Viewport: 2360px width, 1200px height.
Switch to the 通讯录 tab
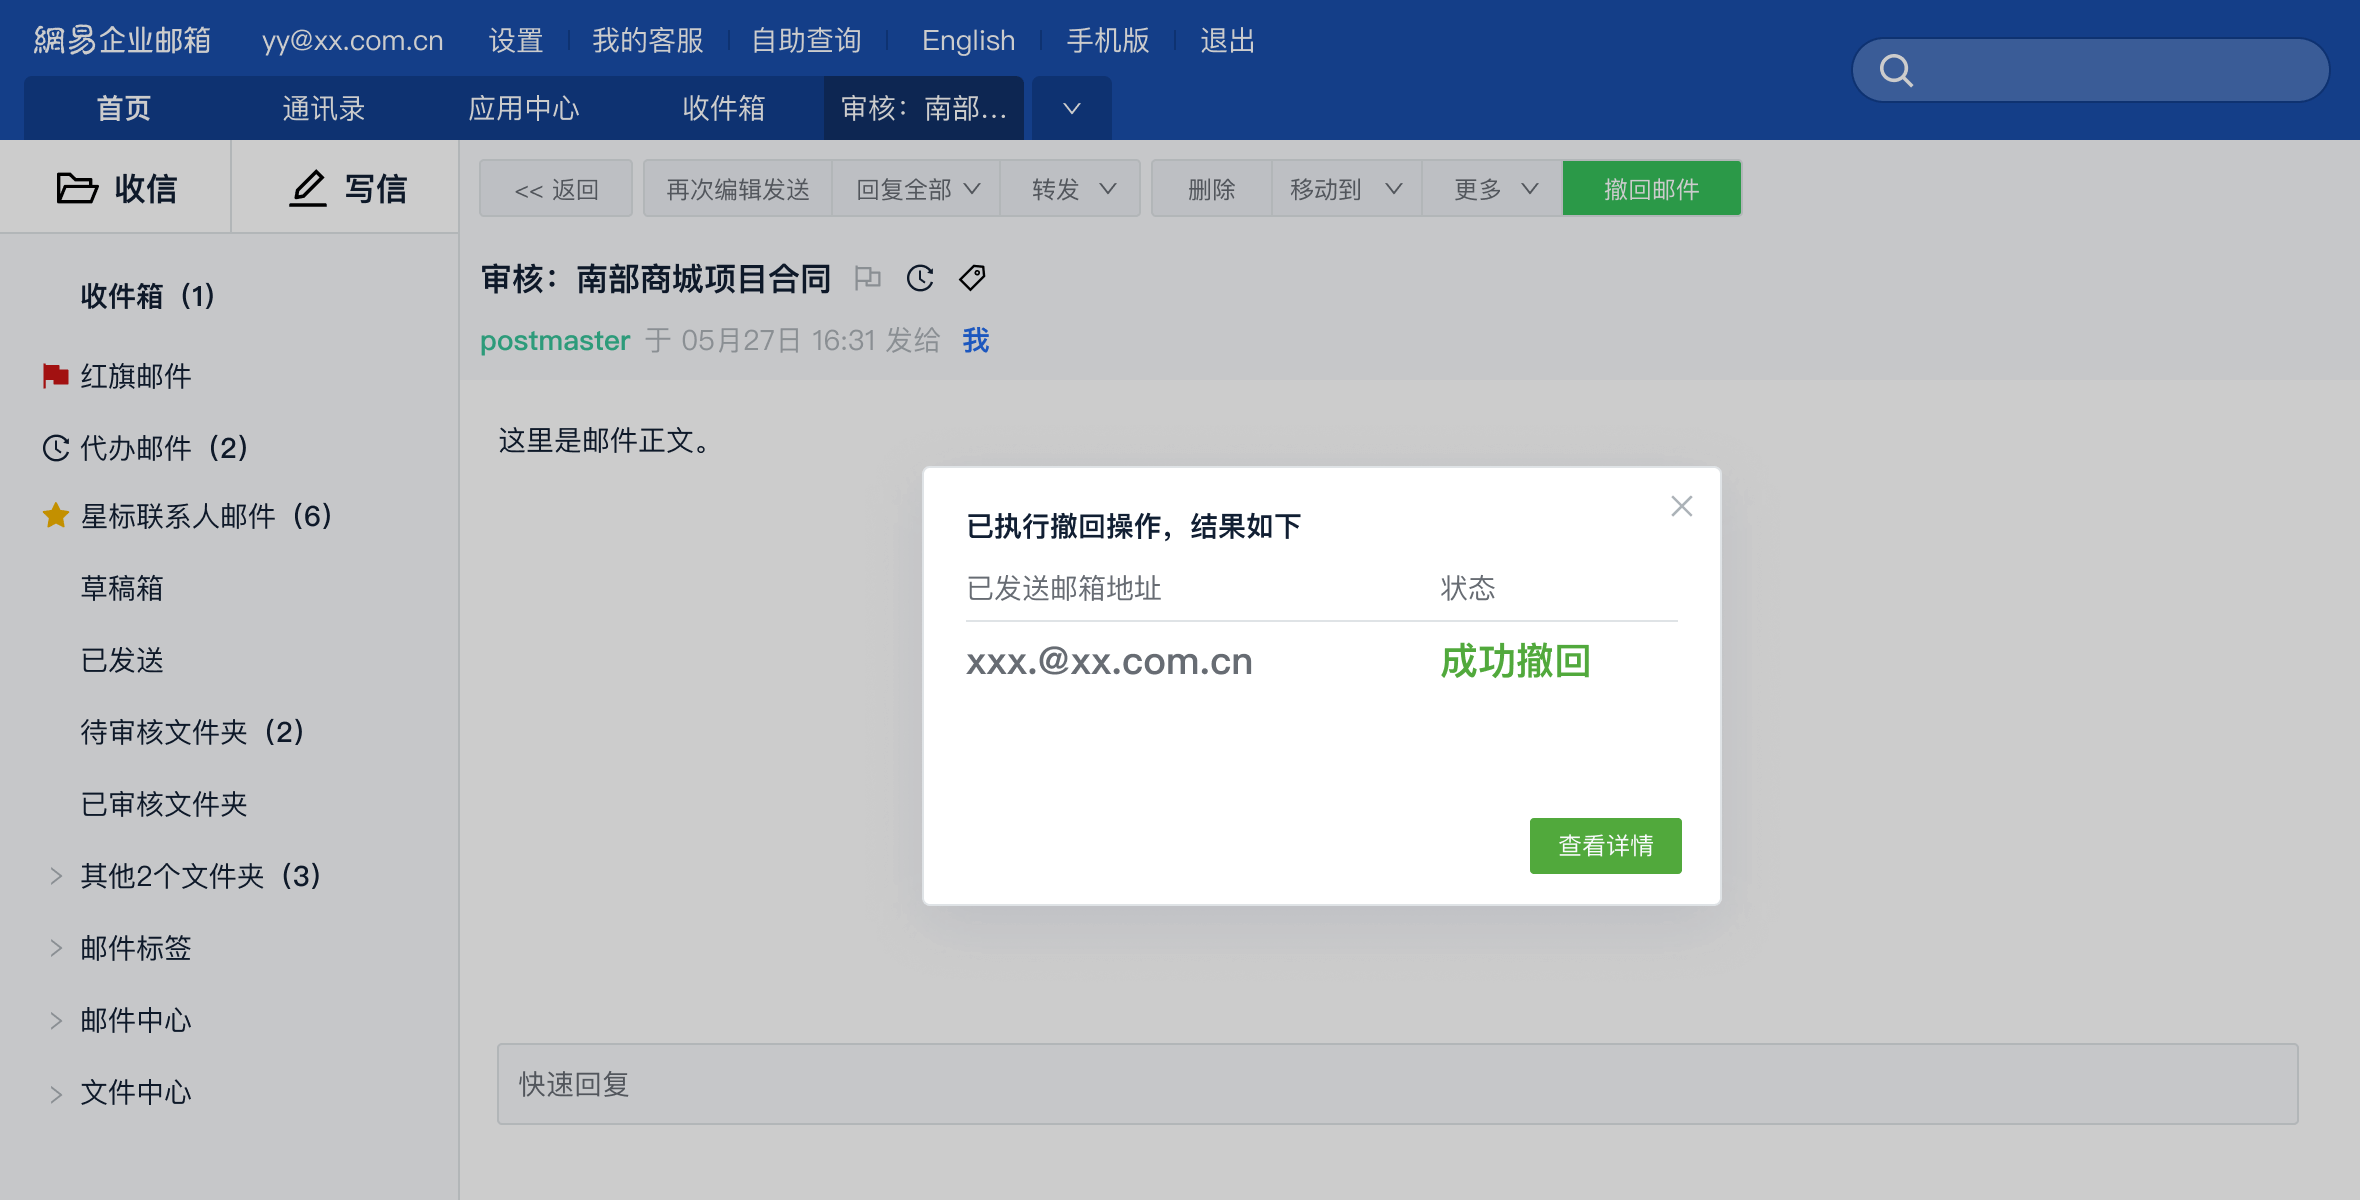pos(323,108)
